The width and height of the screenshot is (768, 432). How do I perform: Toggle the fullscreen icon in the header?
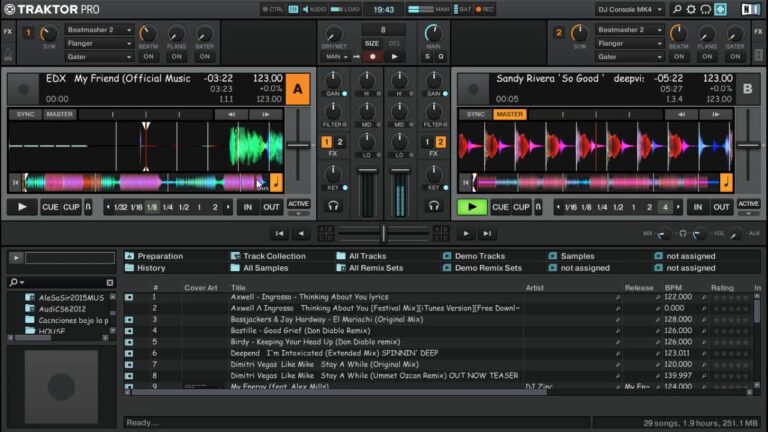[x=720, y=9]
